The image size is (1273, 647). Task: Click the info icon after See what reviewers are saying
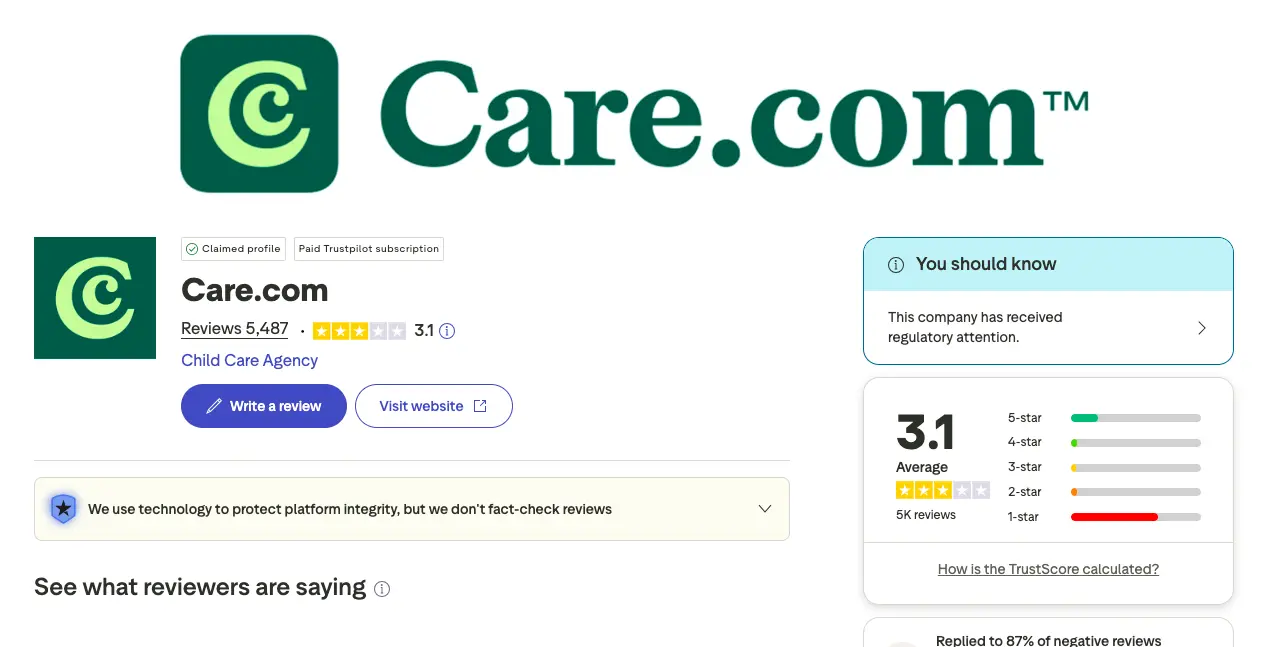tap(381, 589)
